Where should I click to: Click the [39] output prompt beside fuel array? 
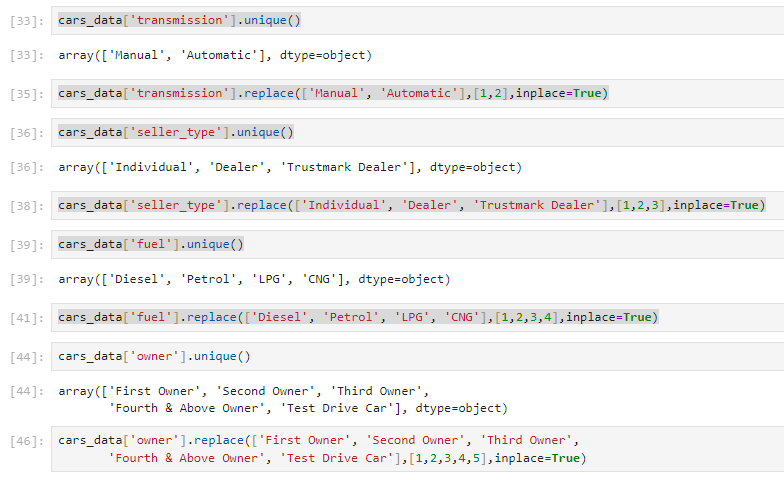click(x=27, y=280)
